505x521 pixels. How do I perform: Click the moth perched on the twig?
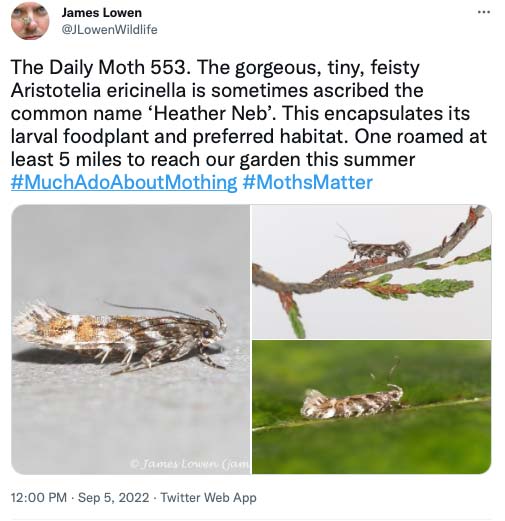[x=375, y=247]
